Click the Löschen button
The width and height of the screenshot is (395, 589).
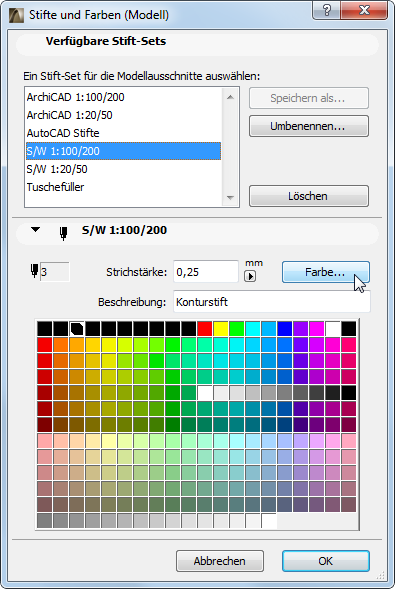pos(309,196)
